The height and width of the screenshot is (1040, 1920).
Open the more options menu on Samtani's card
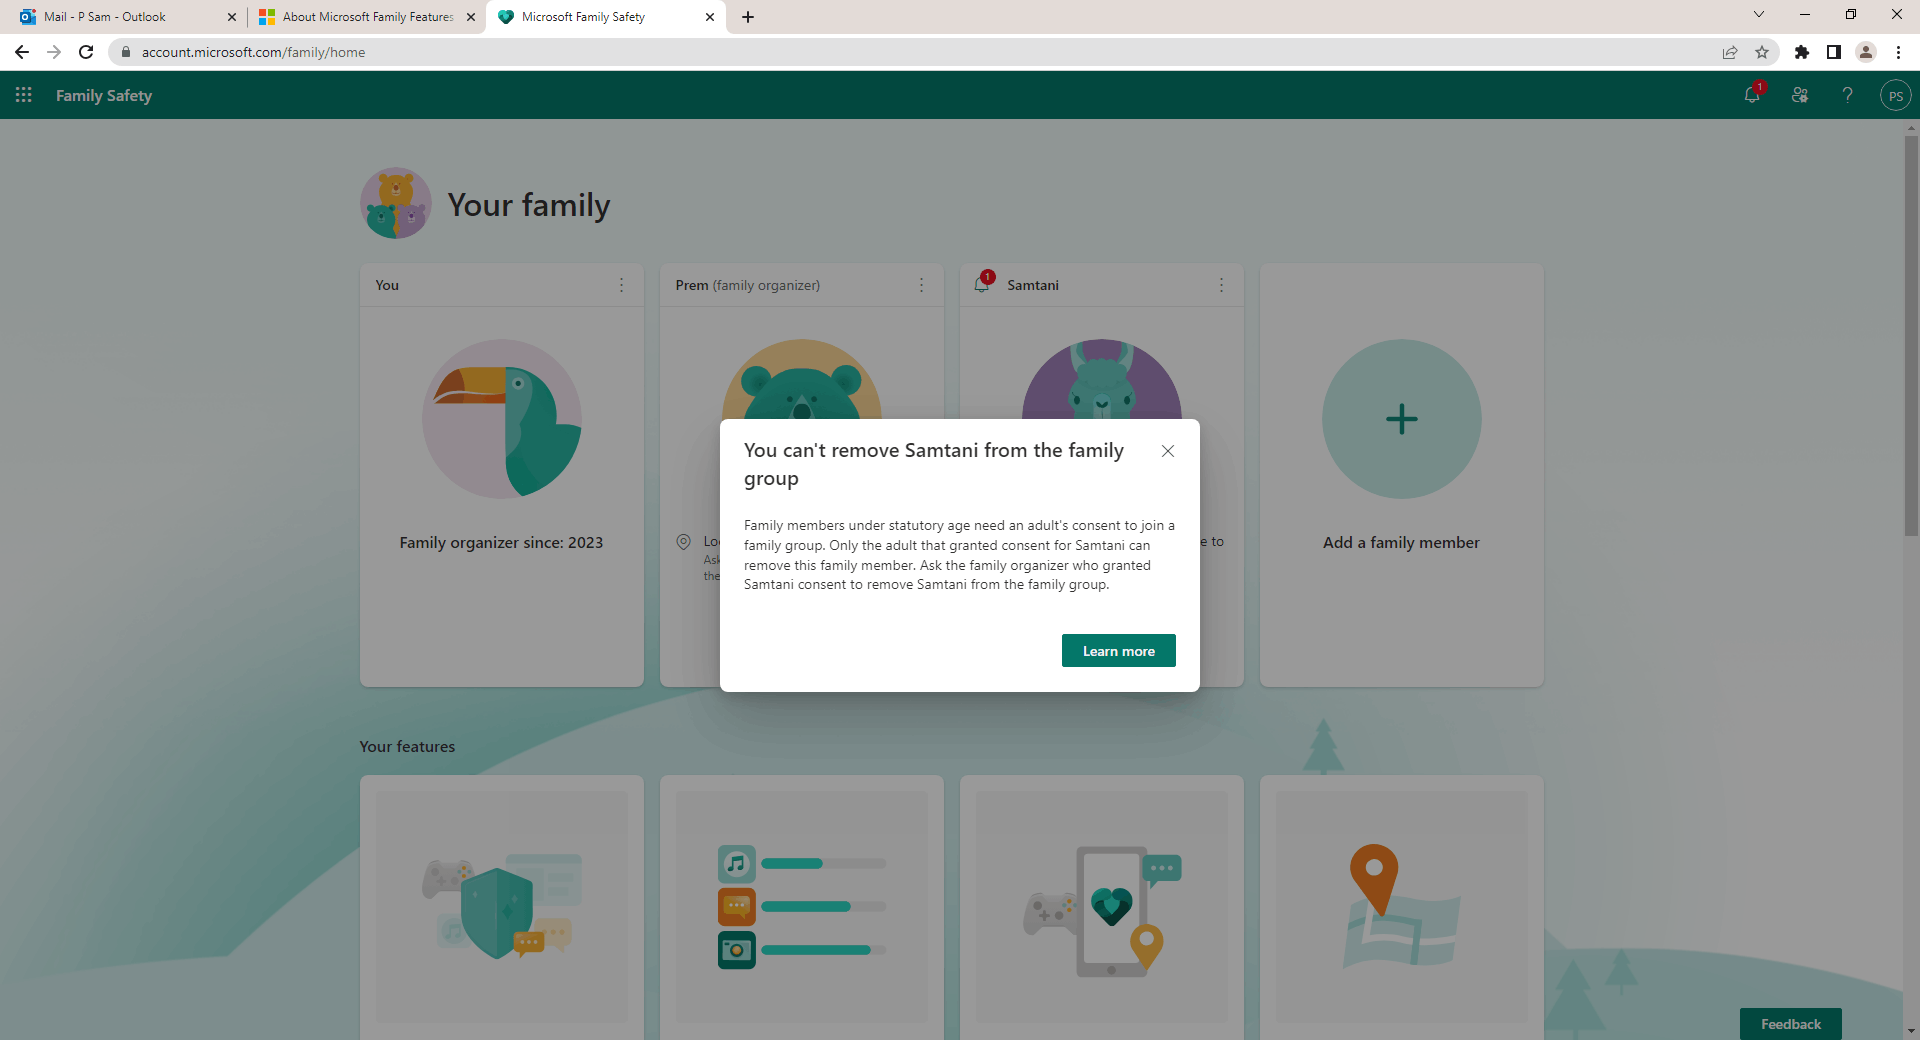[1221, 284]
